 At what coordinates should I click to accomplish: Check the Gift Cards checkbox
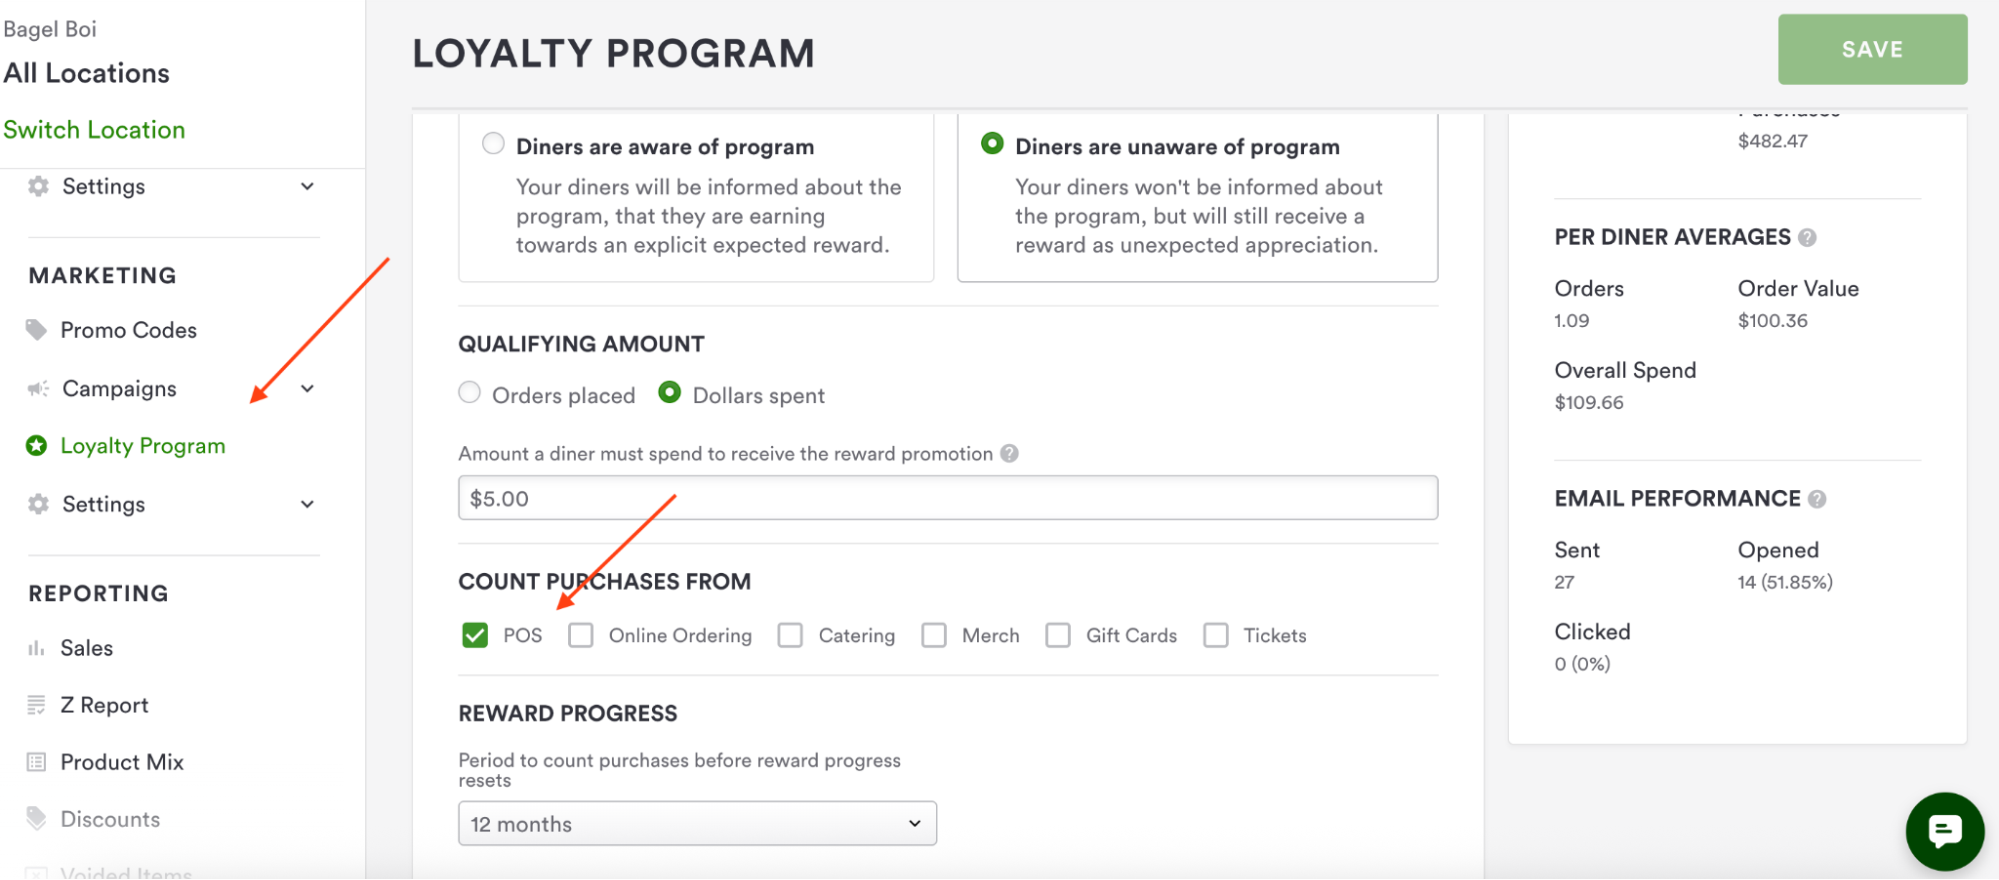click(1058, 635)
